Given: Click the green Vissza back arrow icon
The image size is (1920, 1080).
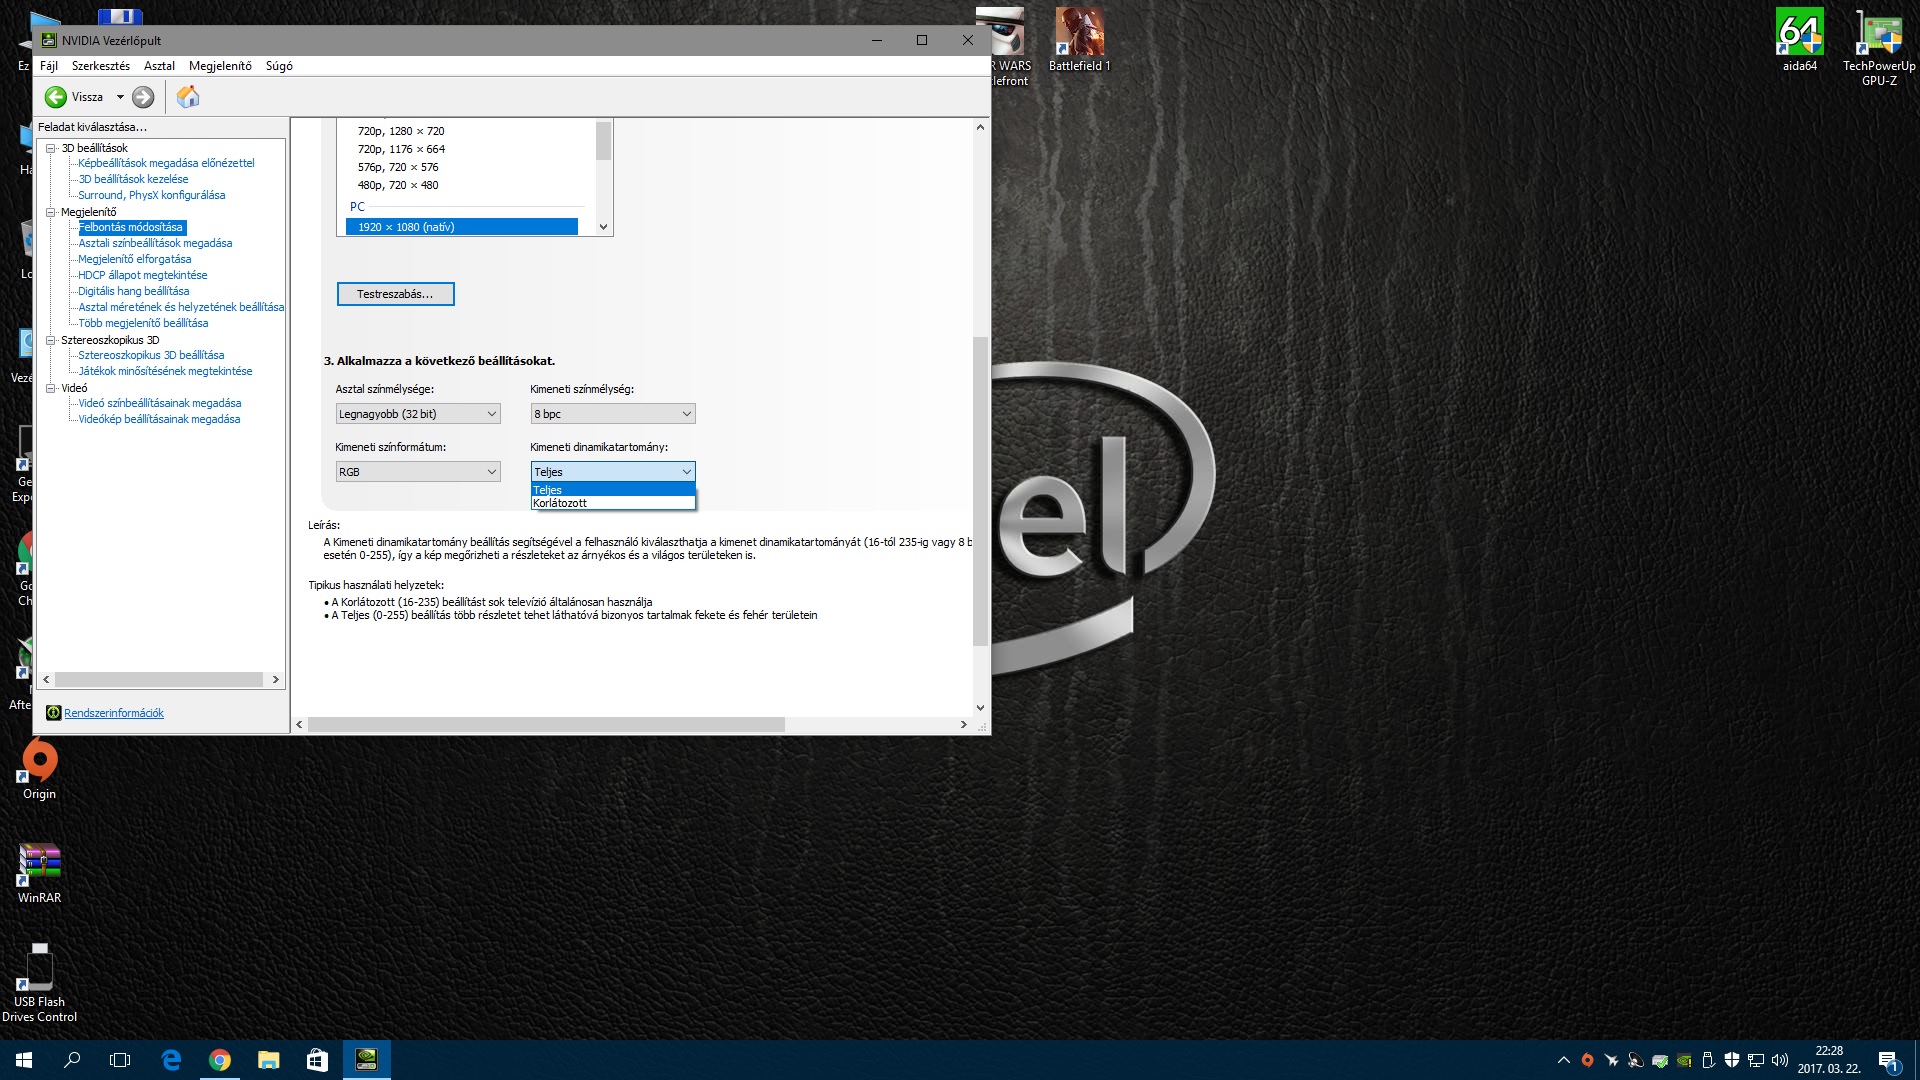Looking at the screenshot, I should pyautogui.click(x=56, y=97).
